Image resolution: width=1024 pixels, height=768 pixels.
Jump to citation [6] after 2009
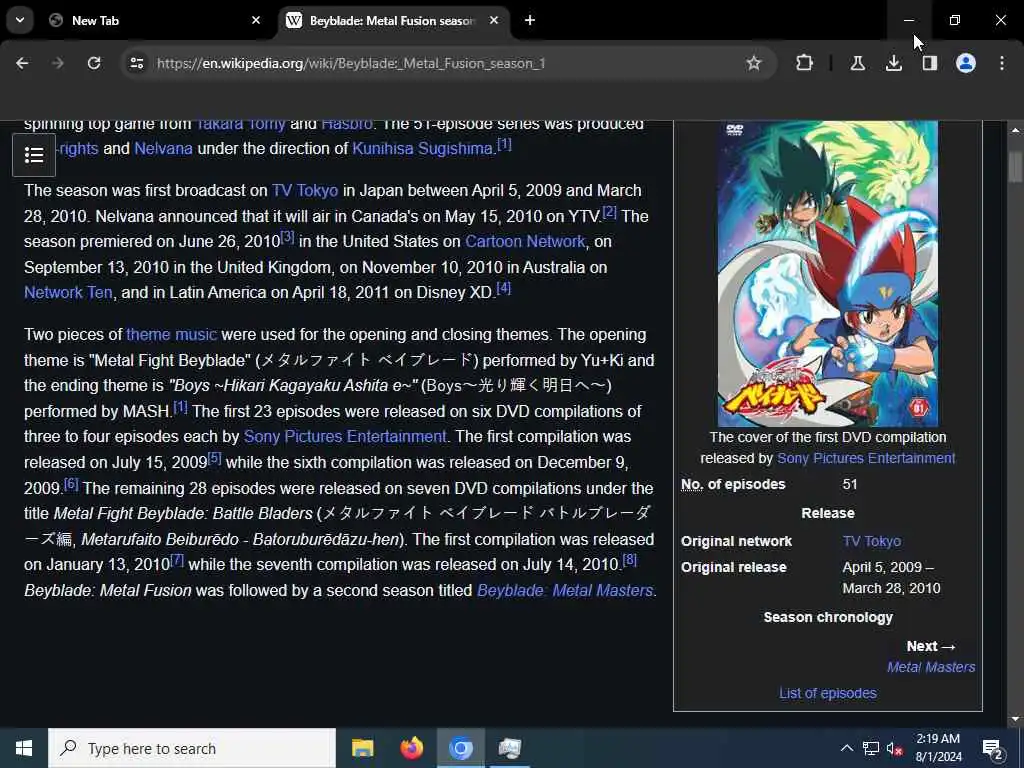(71, 484)
